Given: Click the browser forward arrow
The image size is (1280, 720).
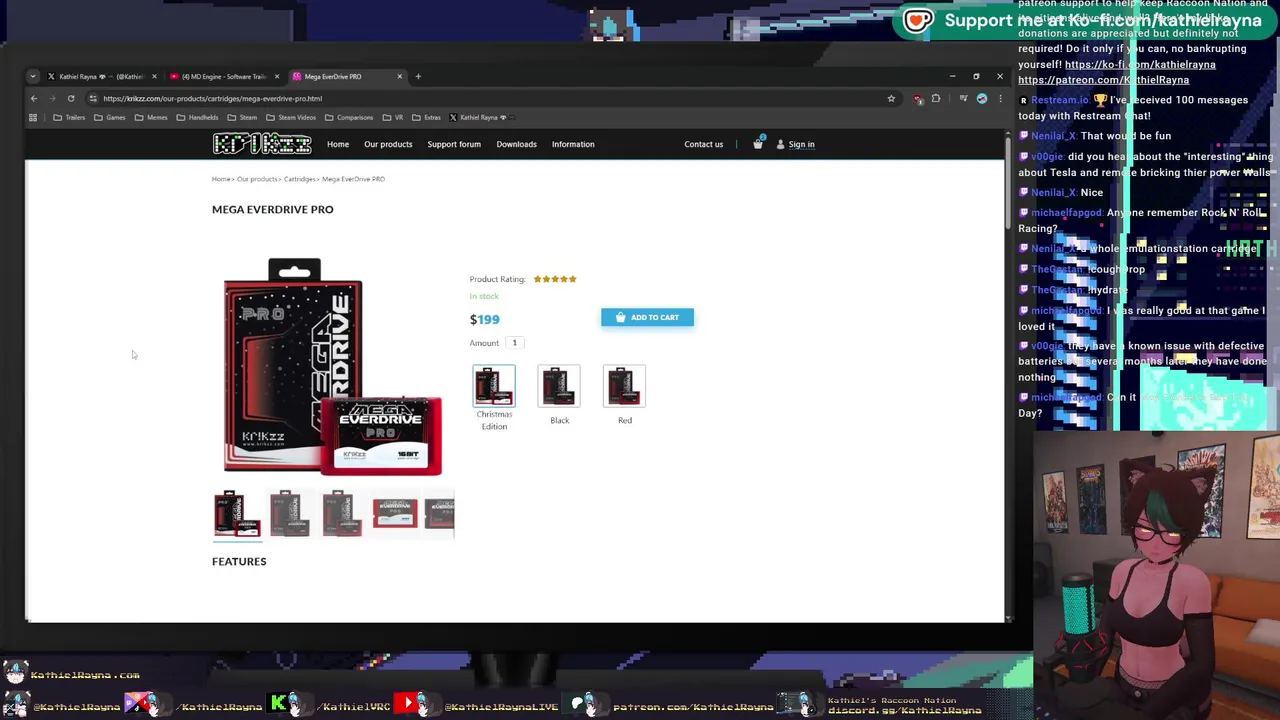Looking at the screenshot, I should (x=52, y=98).
